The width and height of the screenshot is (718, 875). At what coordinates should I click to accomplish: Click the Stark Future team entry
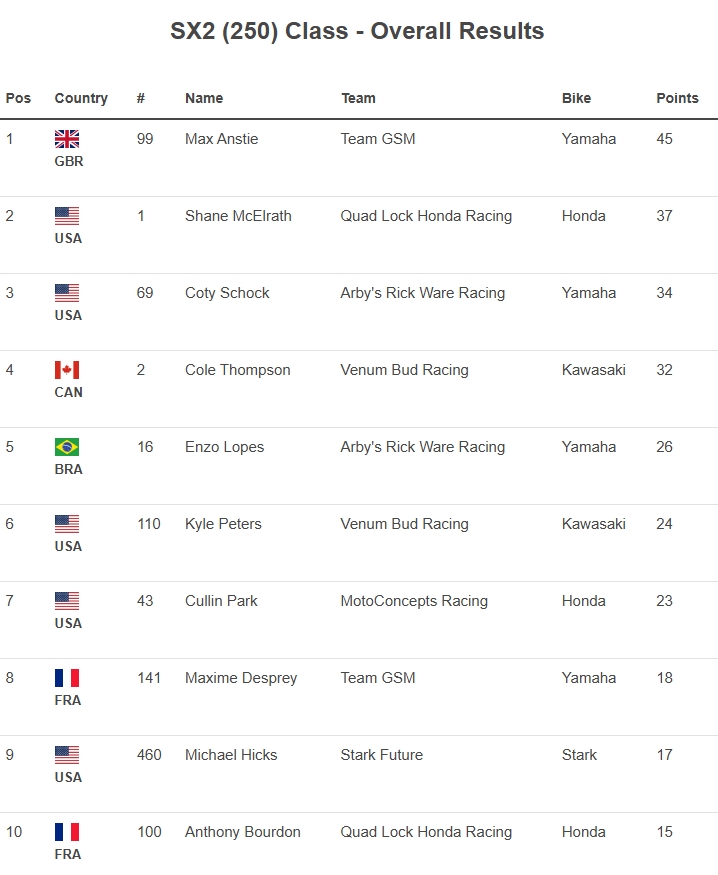click(381, 755)
